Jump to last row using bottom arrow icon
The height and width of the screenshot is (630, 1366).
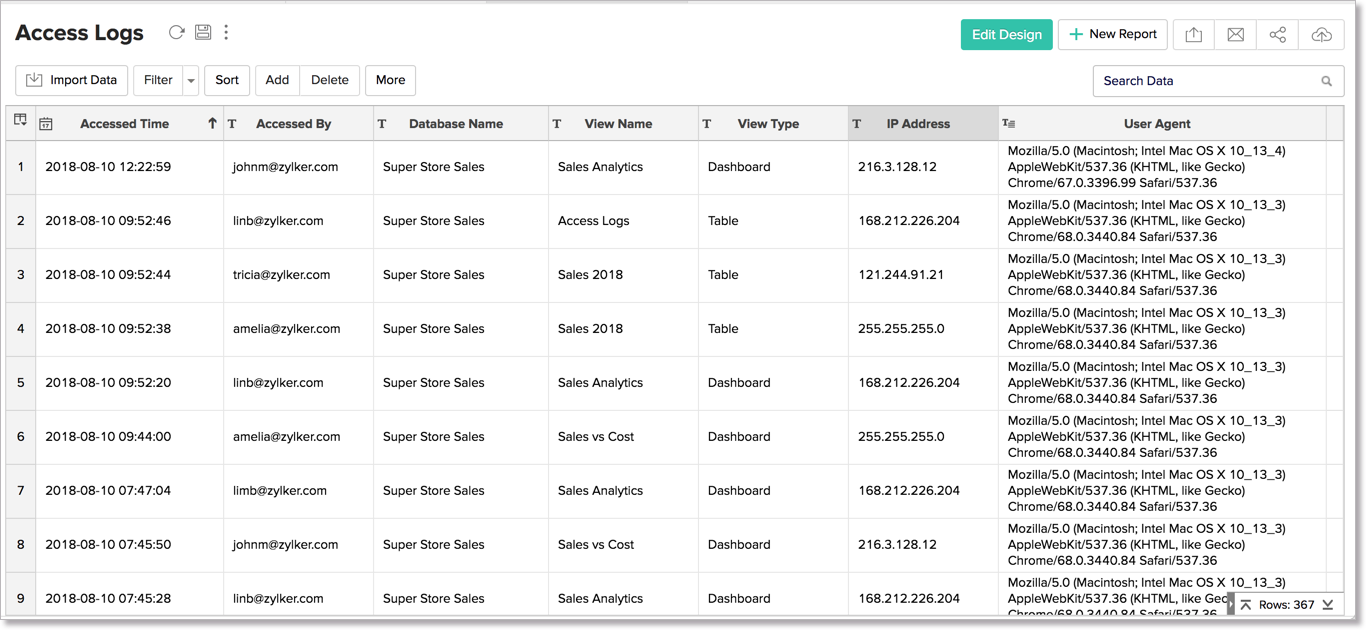1328,605
